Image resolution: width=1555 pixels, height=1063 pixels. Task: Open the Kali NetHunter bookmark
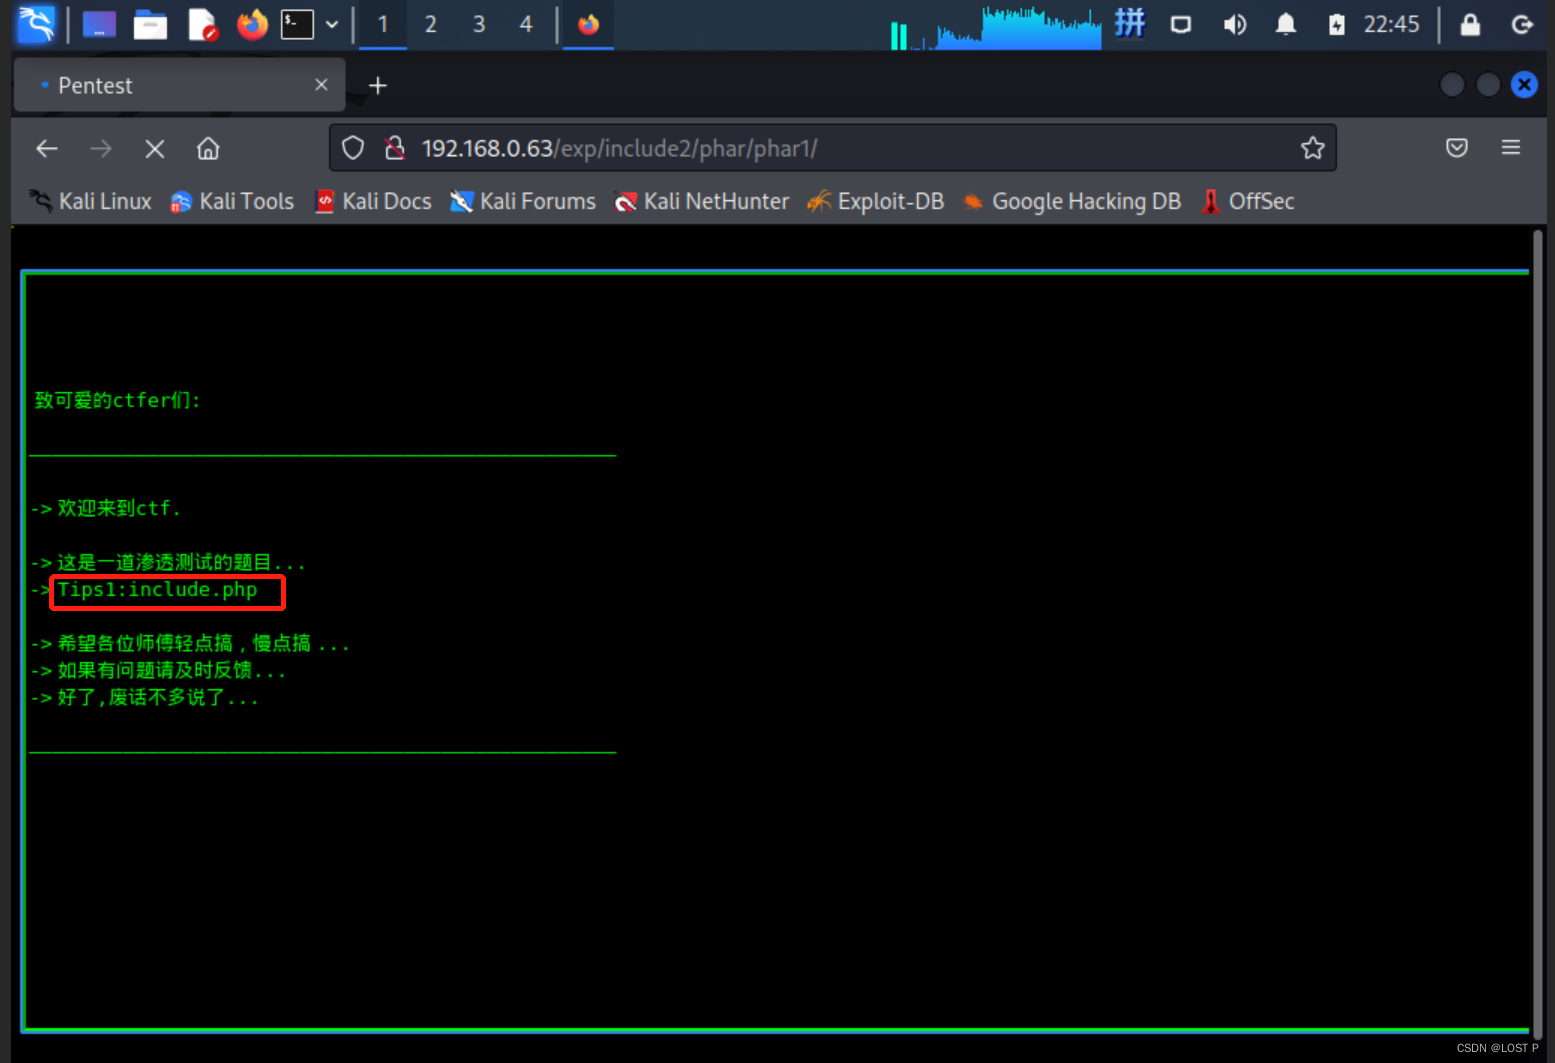[702, 201]
